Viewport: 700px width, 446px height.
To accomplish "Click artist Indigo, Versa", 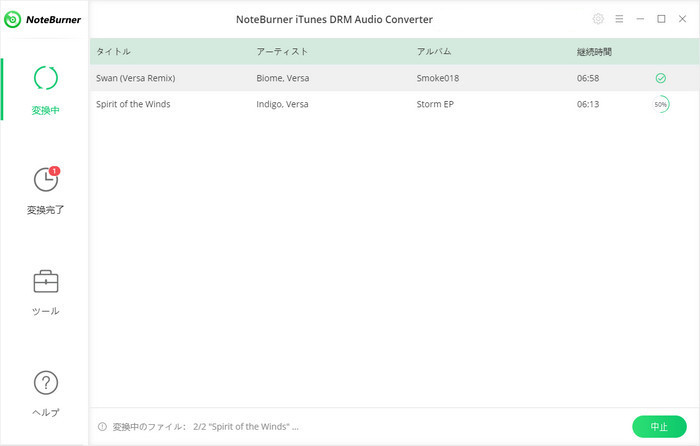I will click(x=282, y=104).
